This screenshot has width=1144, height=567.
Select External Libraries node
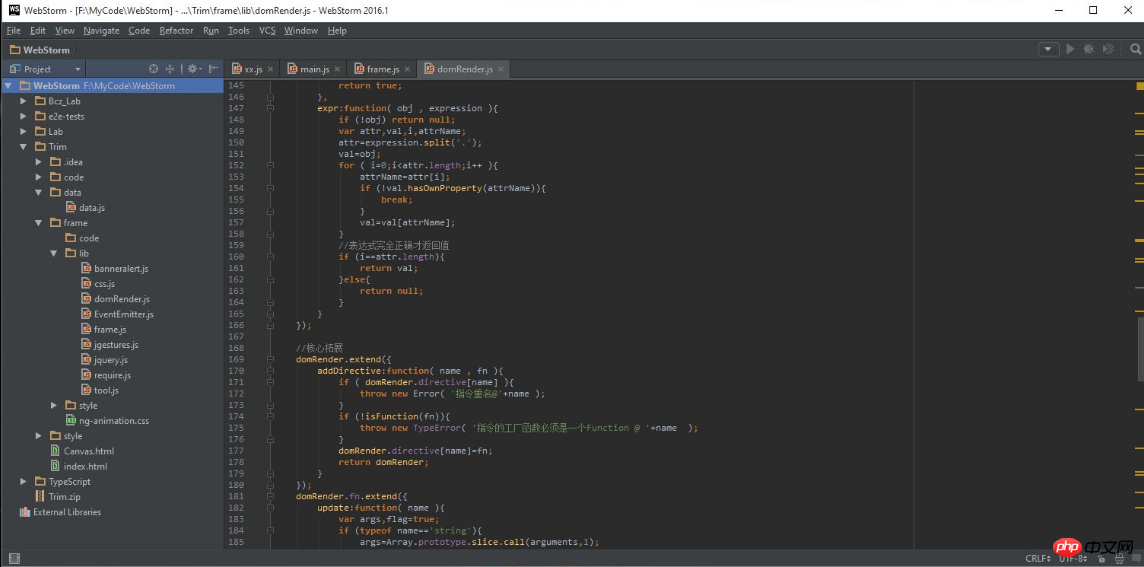click(x=60, y=512)
